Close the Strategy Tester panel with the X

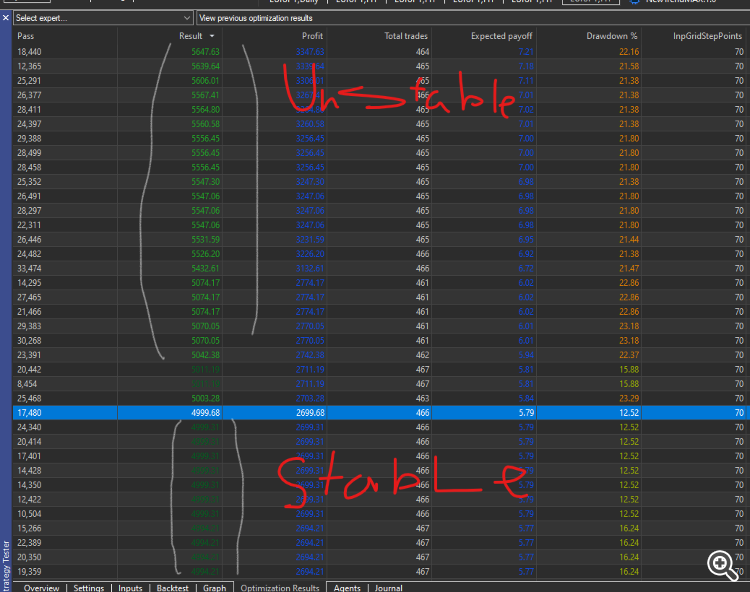pos(6,18)
